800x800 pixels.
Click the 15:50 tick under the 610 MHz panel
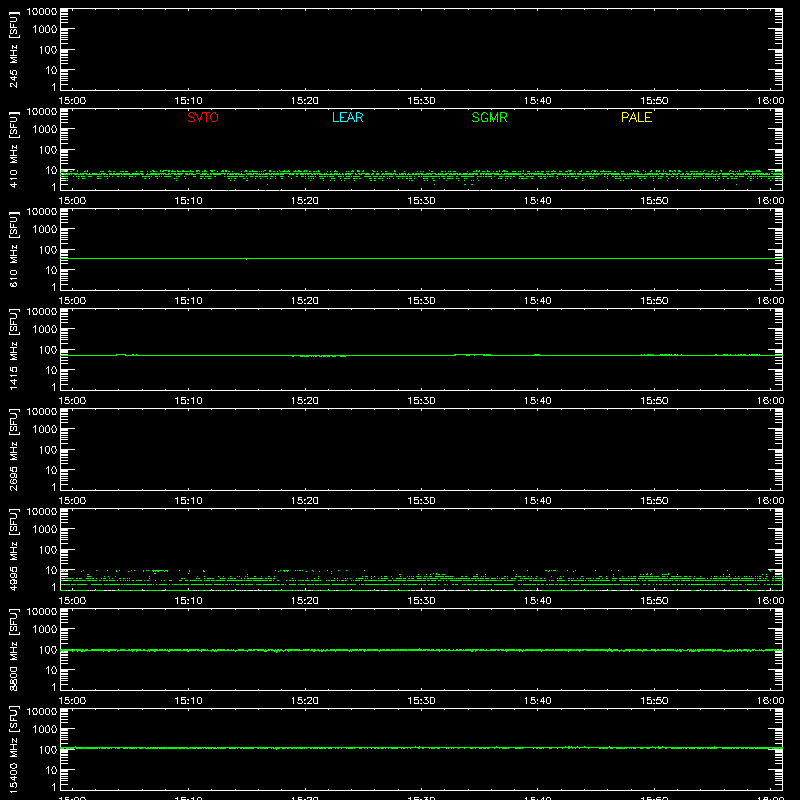click(x=654, y=301)
